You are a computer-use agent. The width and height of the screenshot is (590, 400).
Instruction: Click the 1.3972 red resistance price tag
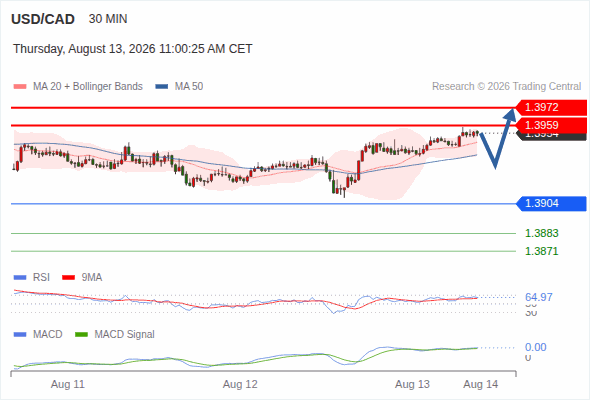point(551,107)
